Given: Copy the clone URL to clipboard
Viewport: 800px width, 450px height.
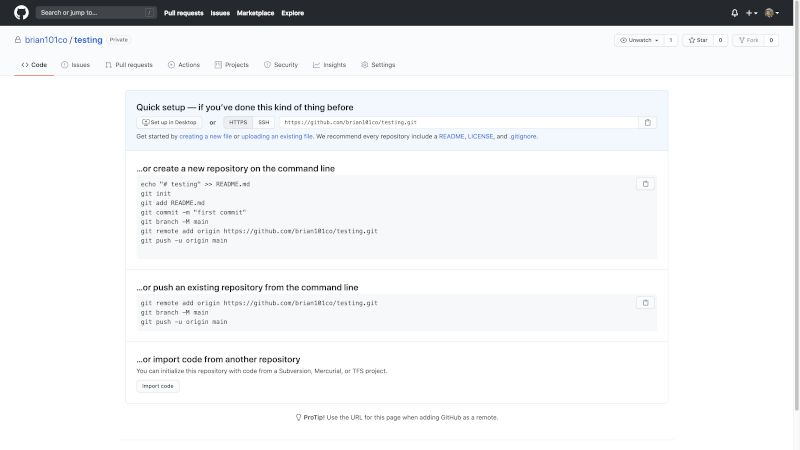Looking at the screenshot, I should pyautogui.click(x=647, y=122).
